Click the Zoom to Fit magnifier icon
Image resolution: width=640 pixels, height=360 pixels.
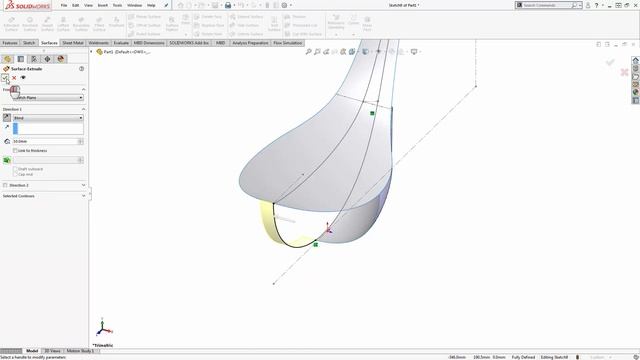click(x=309, y=51)
